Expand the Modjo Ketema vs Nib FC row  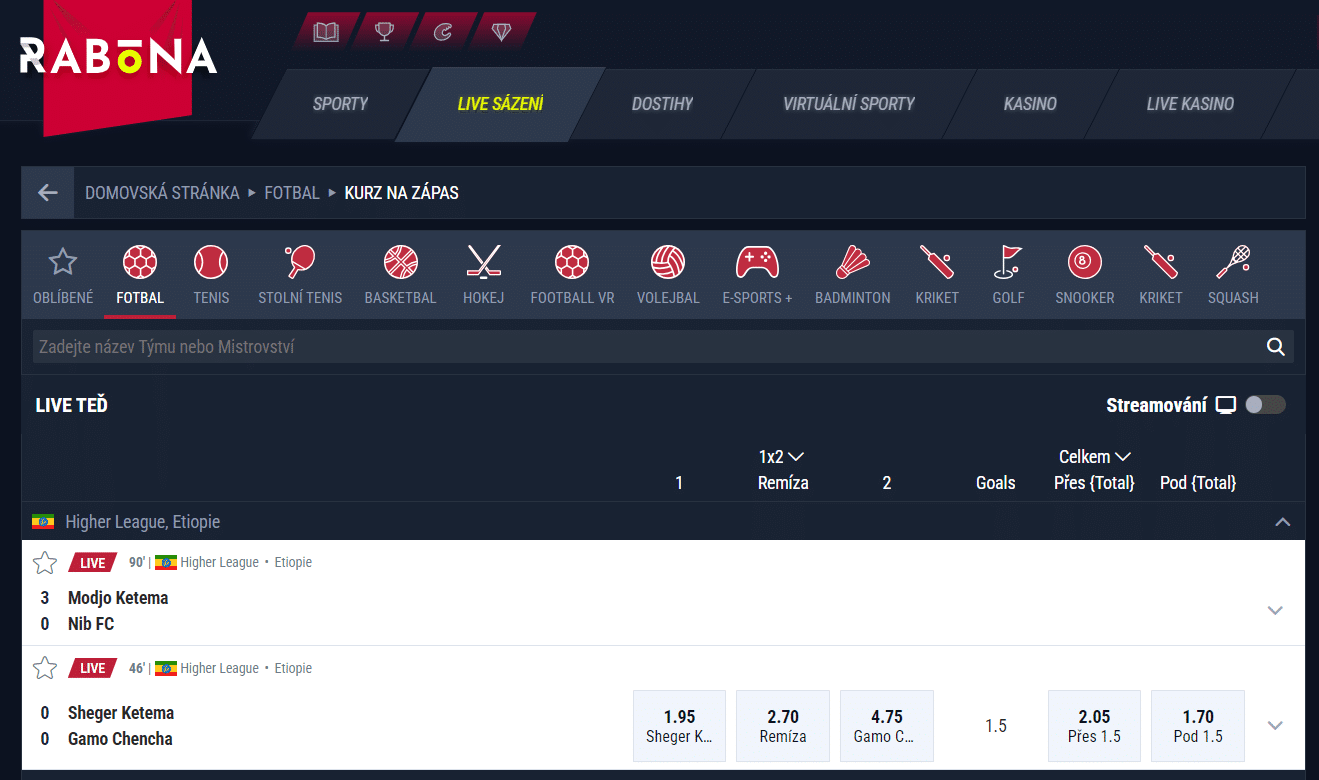pyautogui.click(x=1275, y=610)
